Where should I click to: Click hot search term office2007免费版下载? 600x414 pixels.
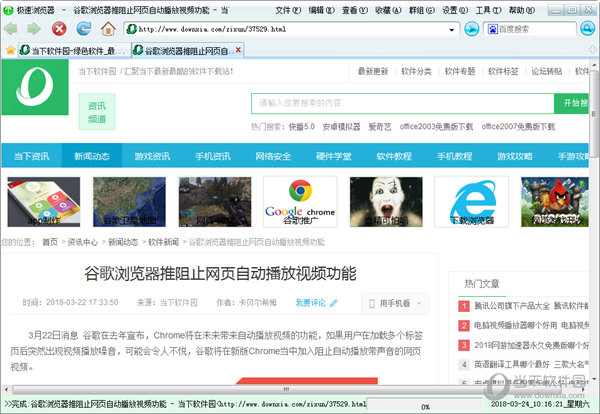click(518, 127)
